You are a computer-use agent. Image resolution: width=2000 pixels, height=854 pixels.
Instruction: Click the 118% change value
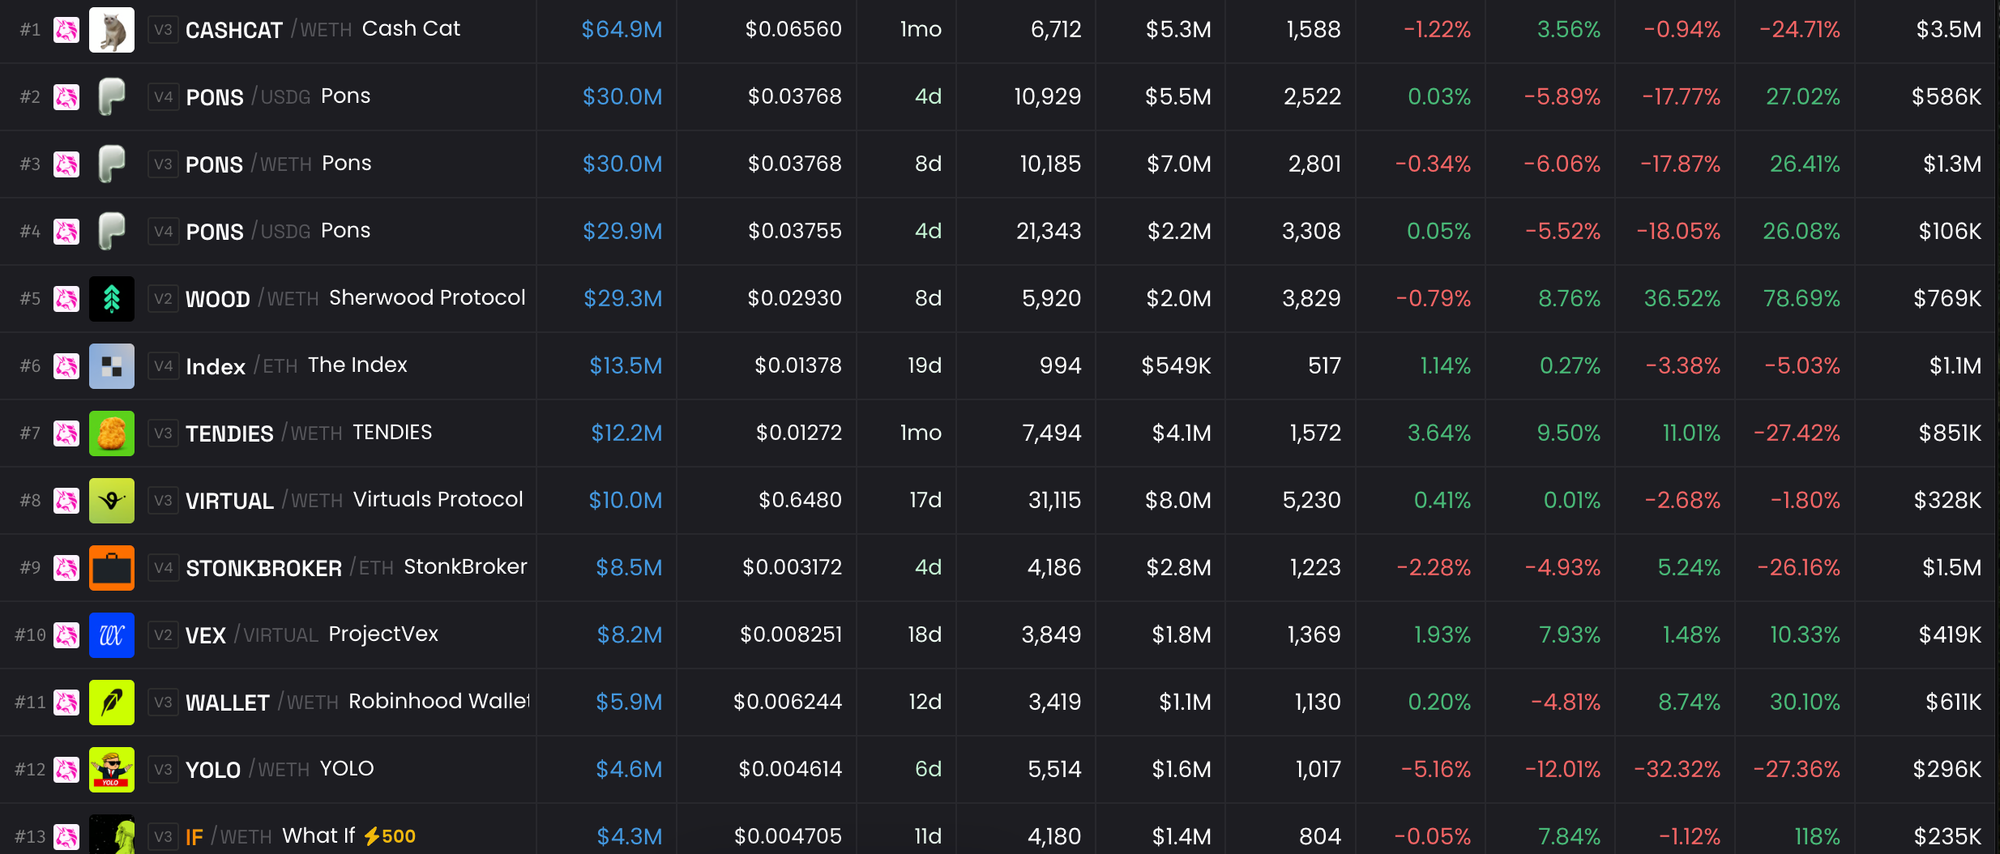1817,836
